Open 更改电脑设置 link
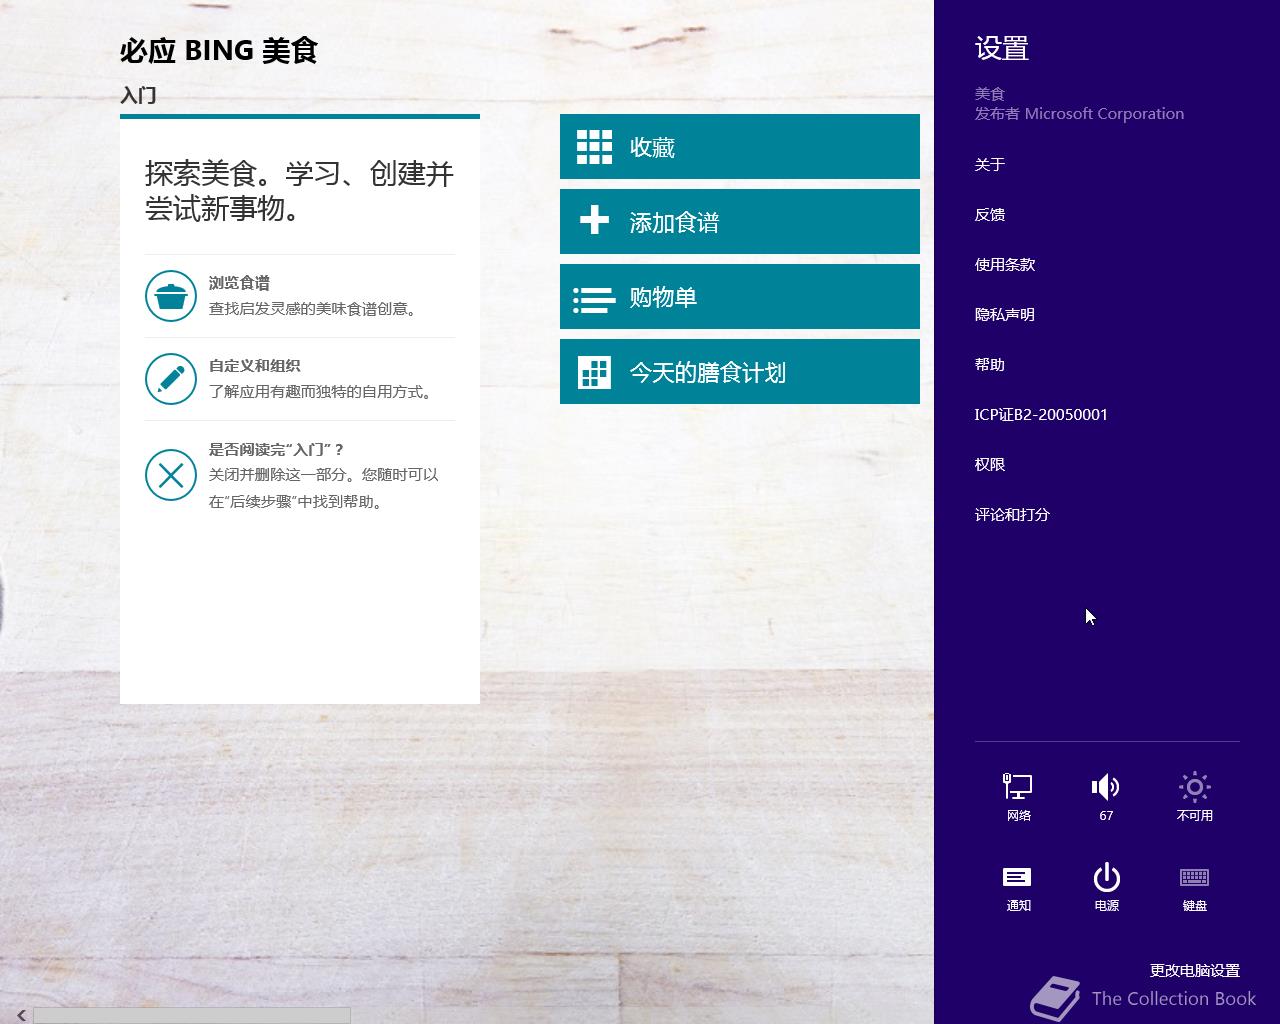 [1194, 970]
